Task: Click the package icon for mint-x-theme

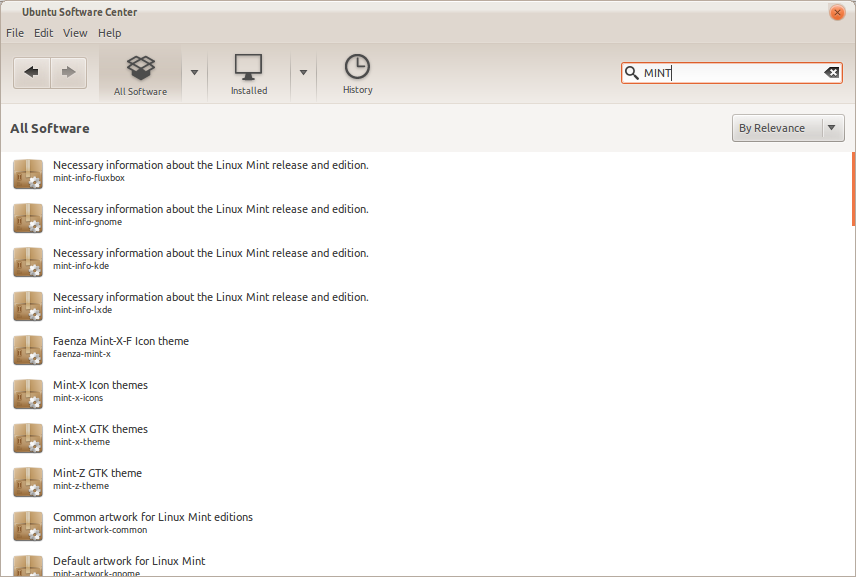Action: [x=28, y=438]
